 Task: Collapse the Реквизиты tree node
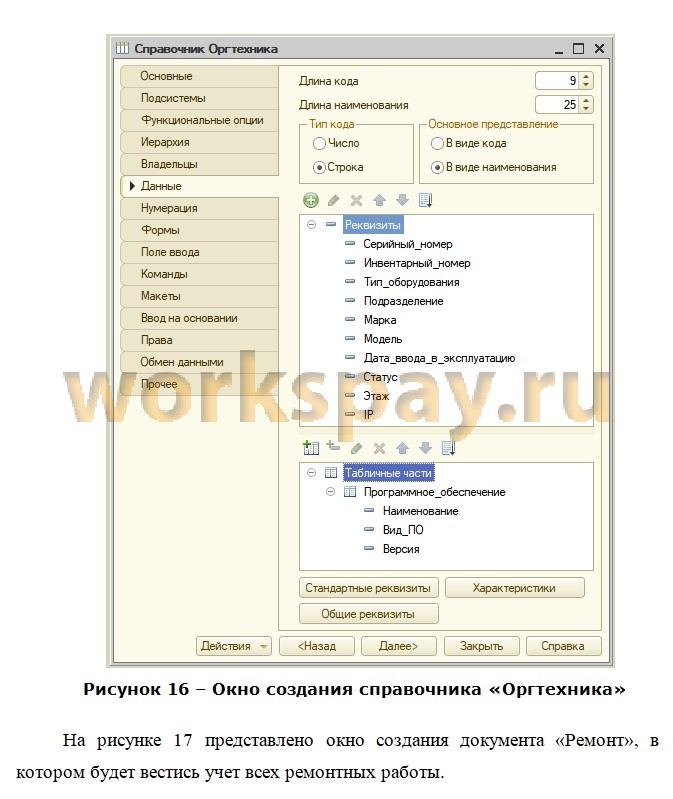tap(312, 225)
